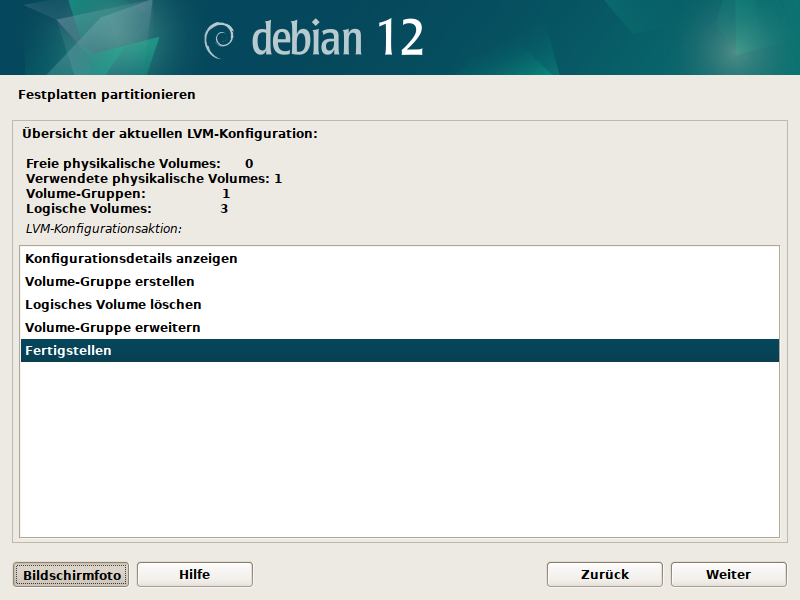Click the "Volume-Gruppen" count line
Viewport: 800px width, 600px height.
coord(127,193)
